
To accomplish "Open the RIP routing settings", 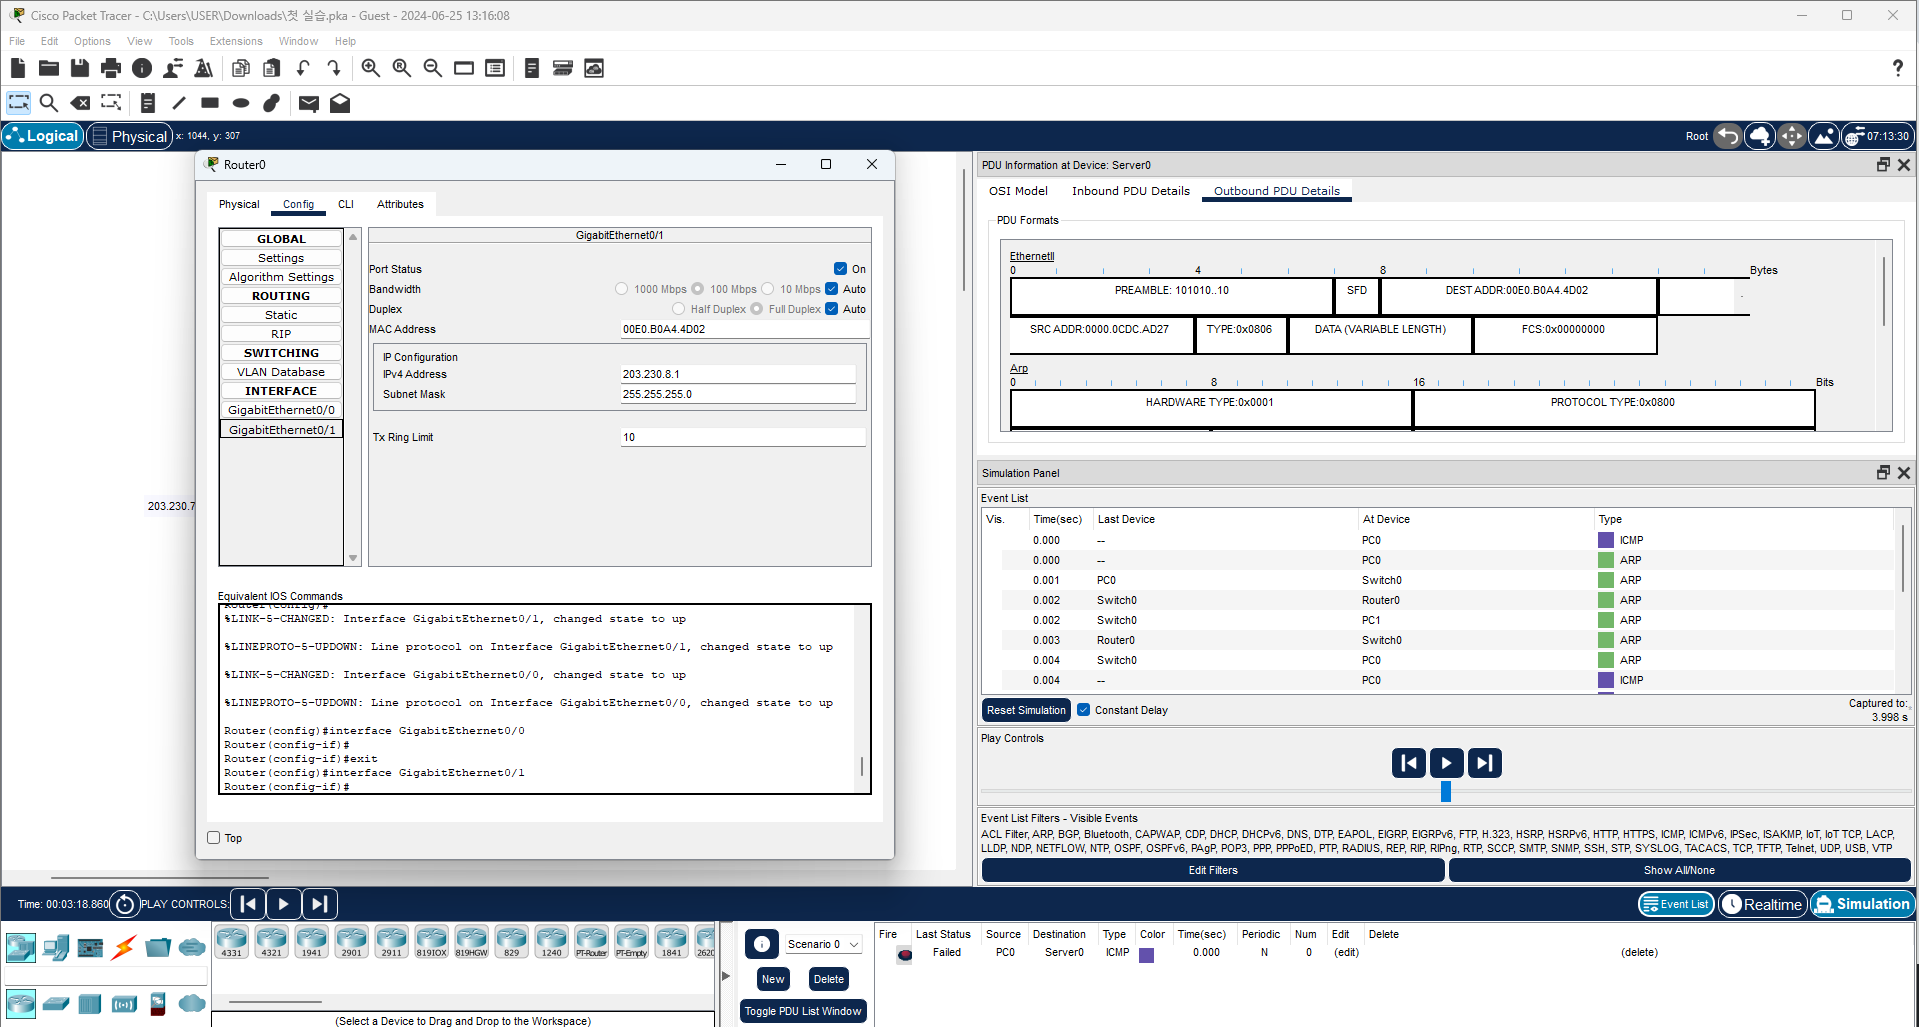I will (x=281, y=334).
